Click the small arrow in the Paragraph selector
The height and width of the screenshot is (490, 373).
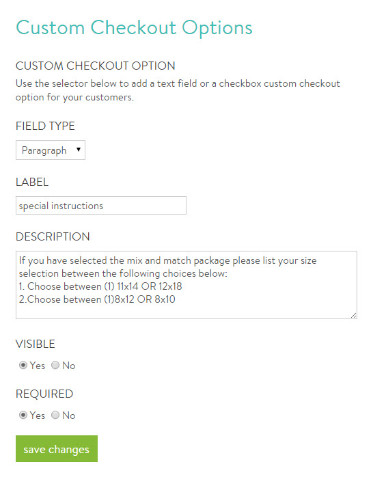click(x=78, y=149)
